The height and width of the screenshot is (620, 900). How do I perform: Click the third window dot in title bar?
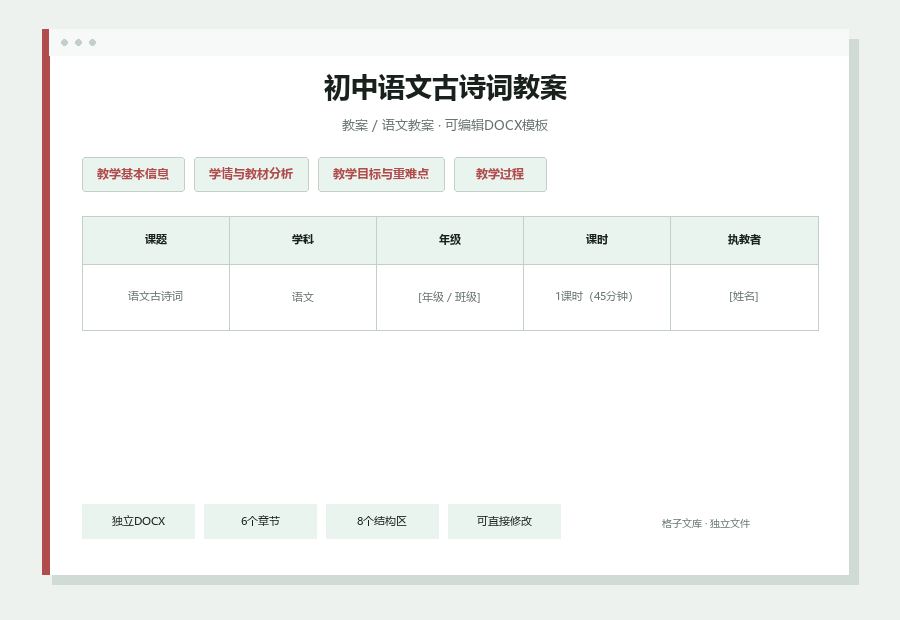point(92,42)
